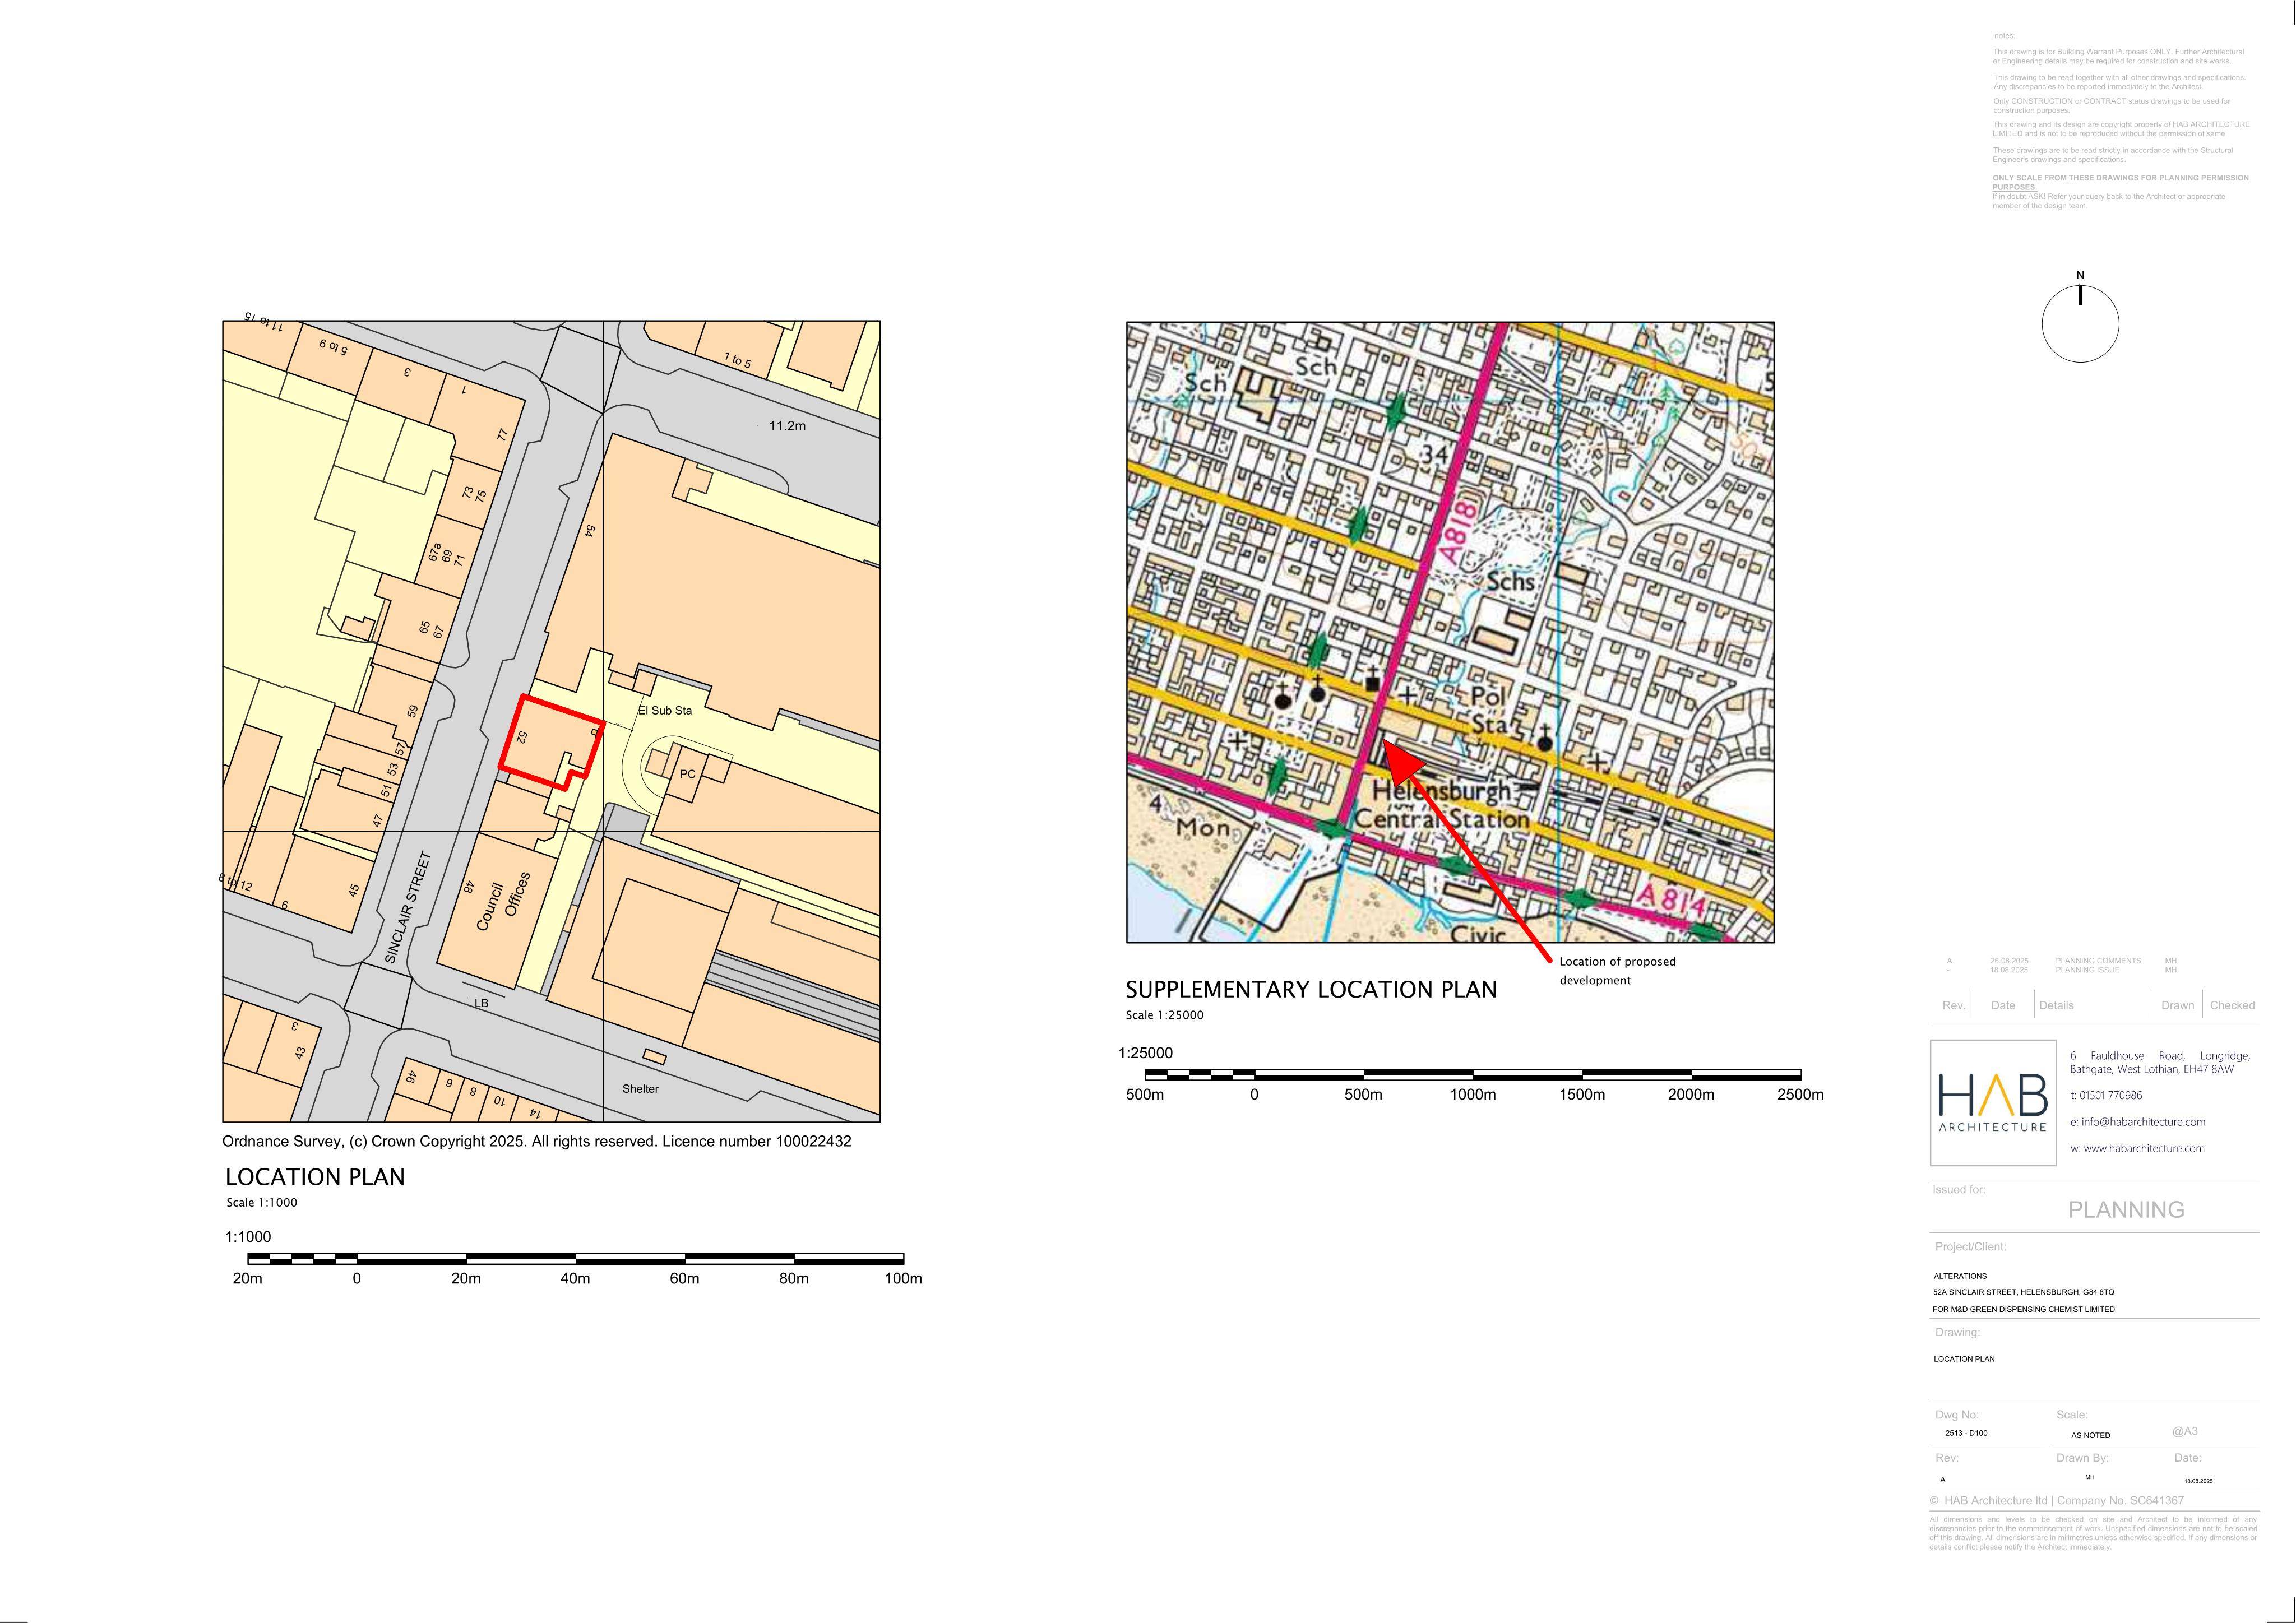Click the 'Mon' label on supplementary map
Screen dimensions: 2296x1623
pos(1202,829)
